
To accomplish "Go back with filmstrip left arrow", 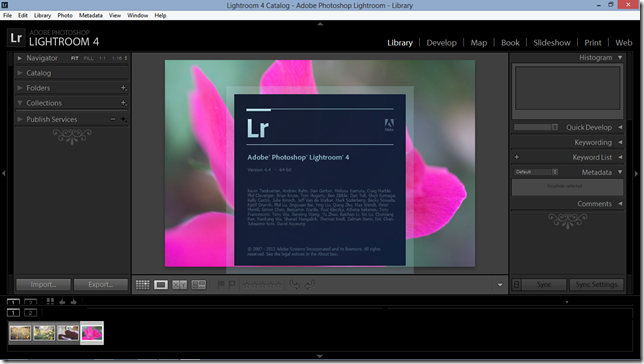I will [x=62, y=302].
